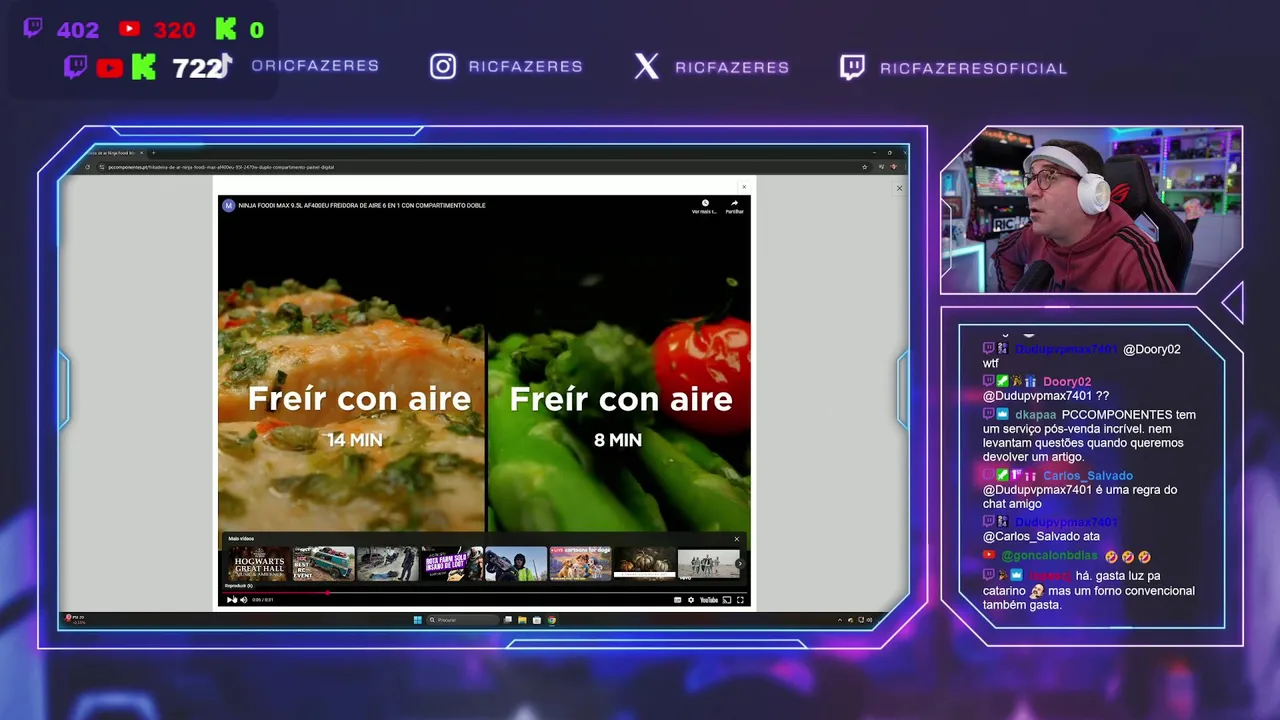Screen dimensions: 1280x720
Task: Open Chrome from the taskbar
Action: click(x=551, y=620)
